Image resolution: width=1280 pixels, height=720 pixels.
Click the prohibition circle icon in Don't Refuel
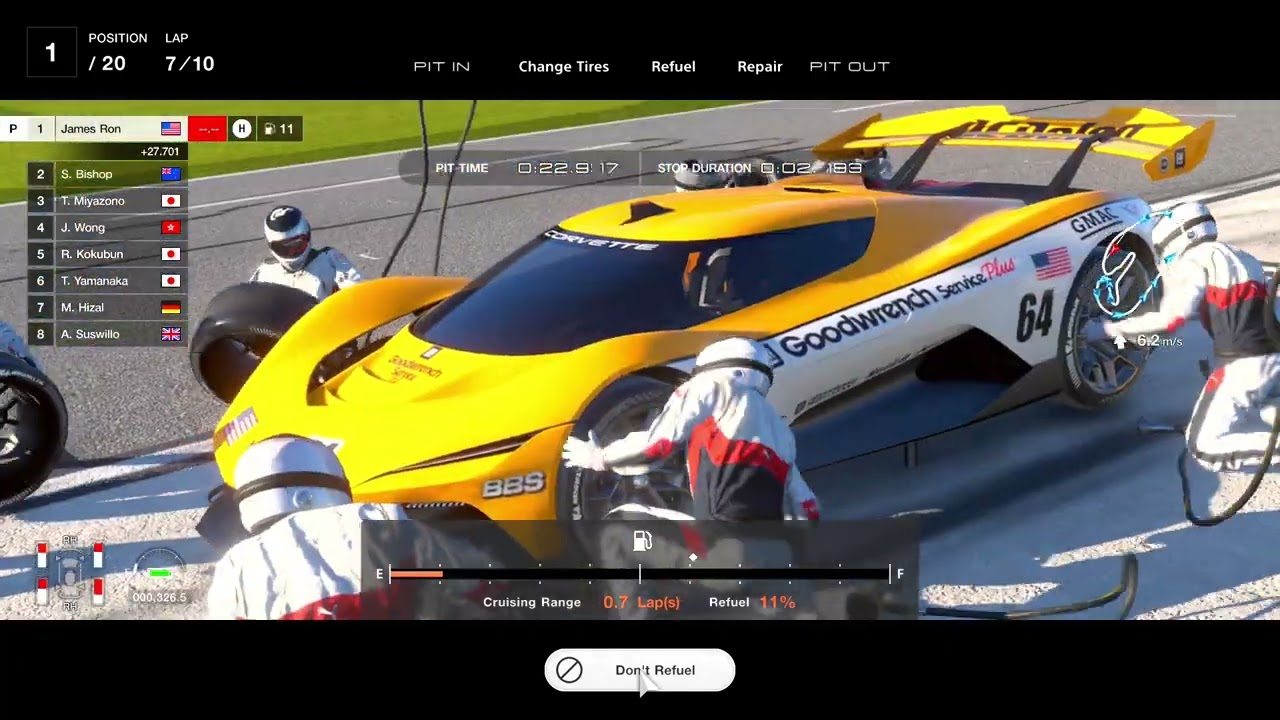tap(569, 670)
